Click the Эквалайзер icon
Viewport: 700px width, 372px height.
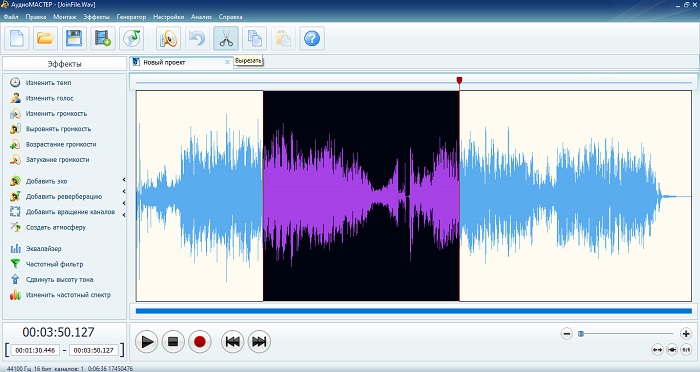(x=15, y=249)
